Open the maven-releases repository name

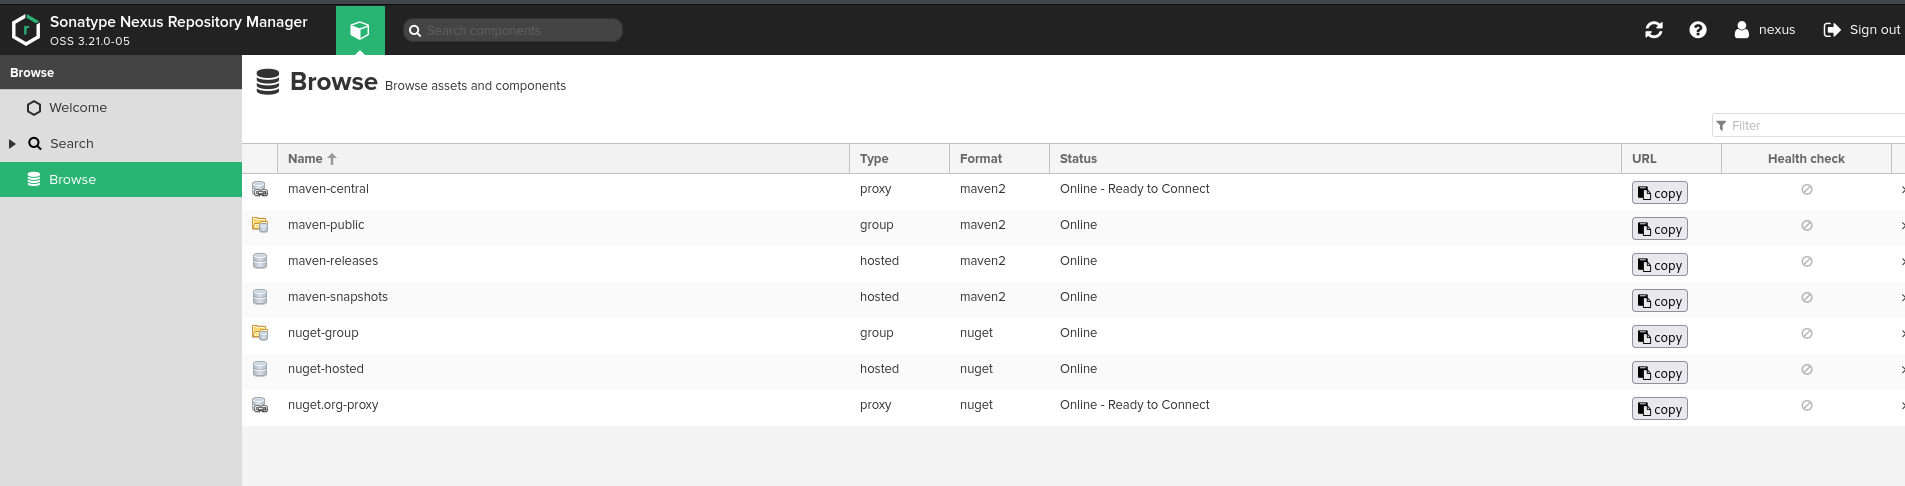[333, 261]
